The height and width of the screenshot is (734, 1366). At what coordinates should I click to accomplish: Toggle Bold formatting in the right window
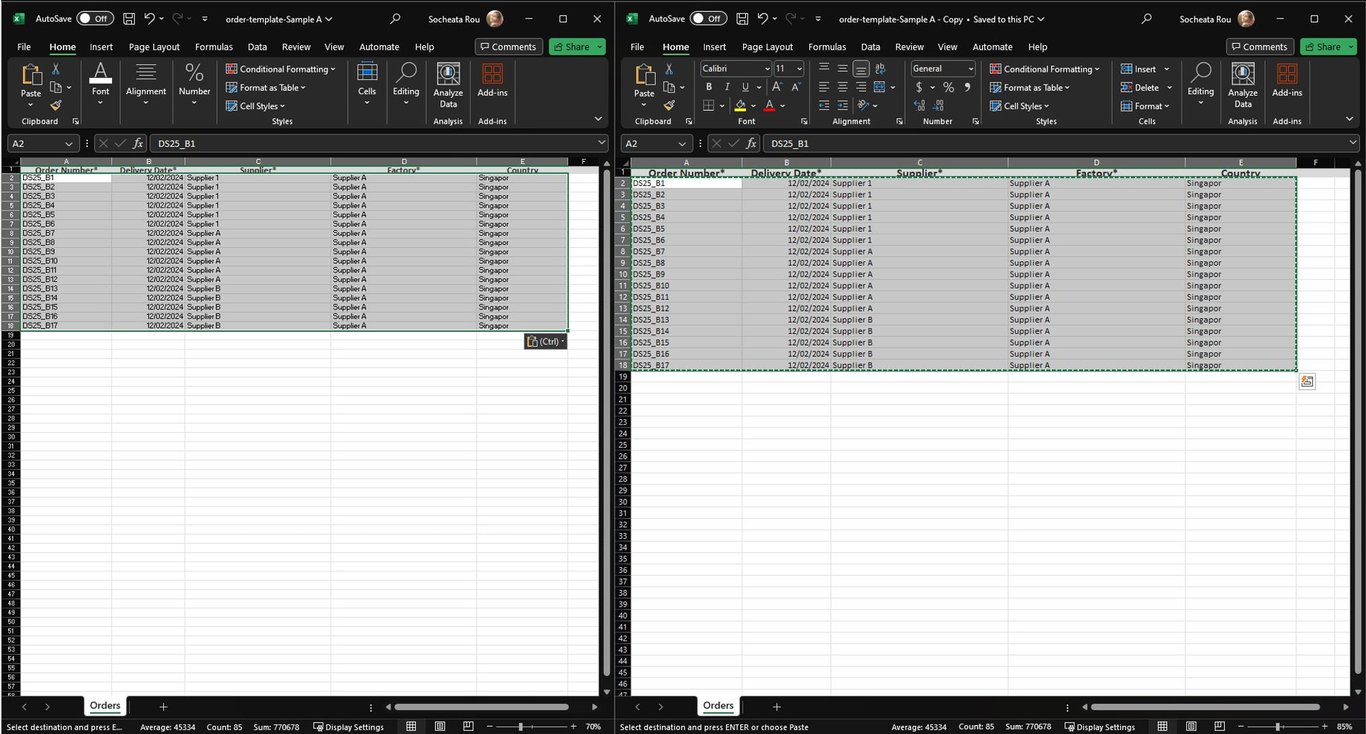pos(709,87)
